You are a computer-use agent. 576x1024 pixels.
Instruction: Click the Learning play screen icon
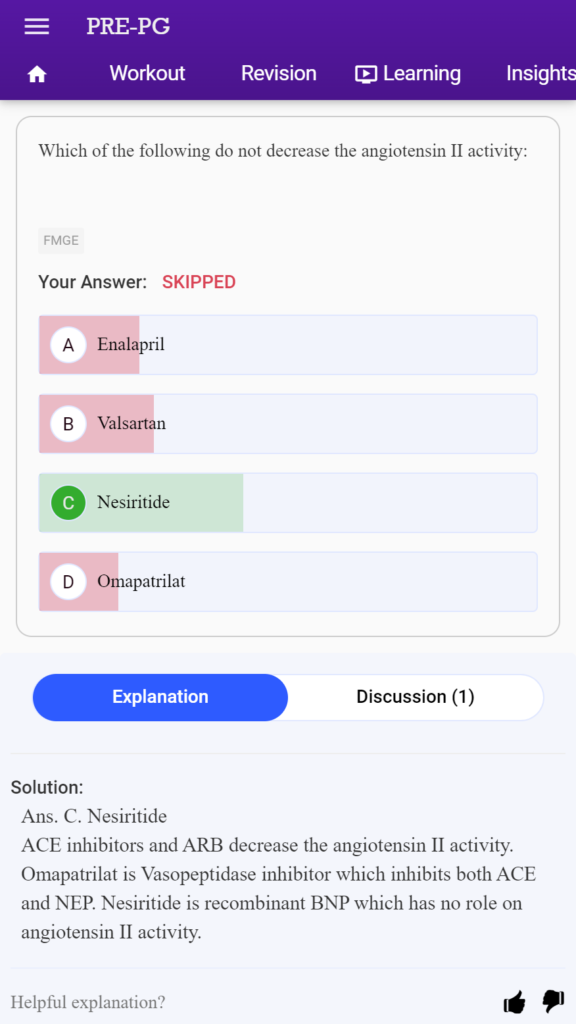click(x=366, y=74)
